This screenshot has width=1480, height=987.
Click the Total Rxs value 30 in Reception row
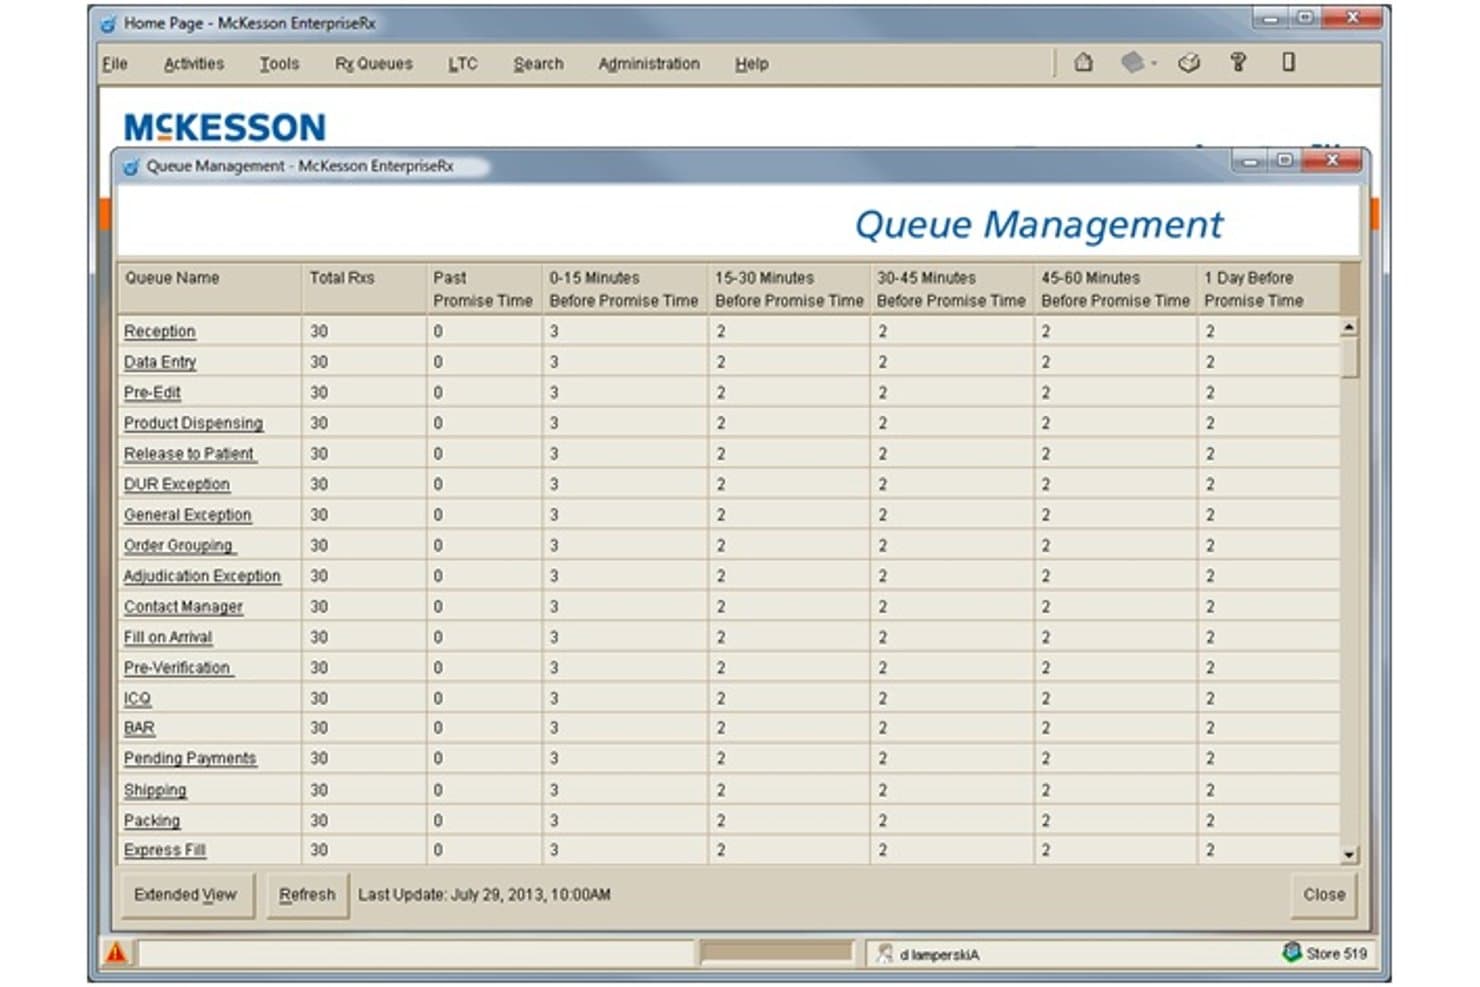click(319, 331)
